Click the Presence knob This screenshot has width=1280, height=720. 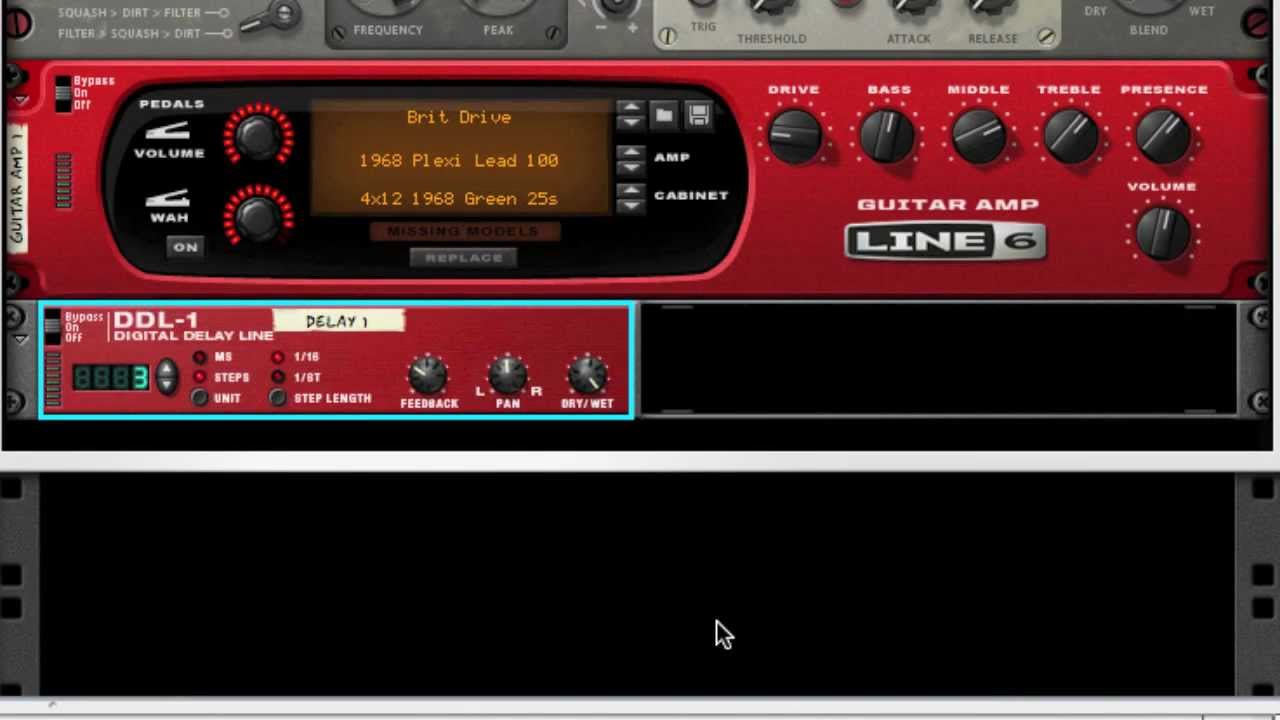[x=1163, y=136]
